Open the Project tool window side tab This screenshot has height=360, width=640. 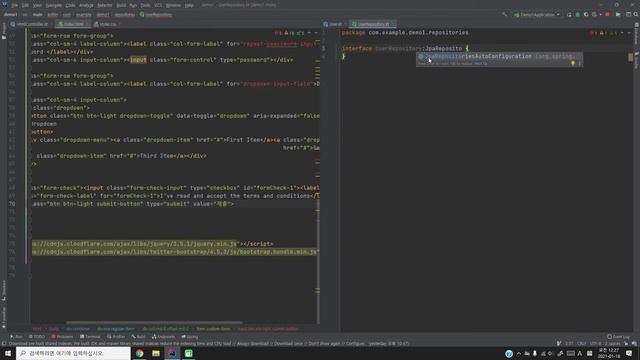(x=4, y=31)
